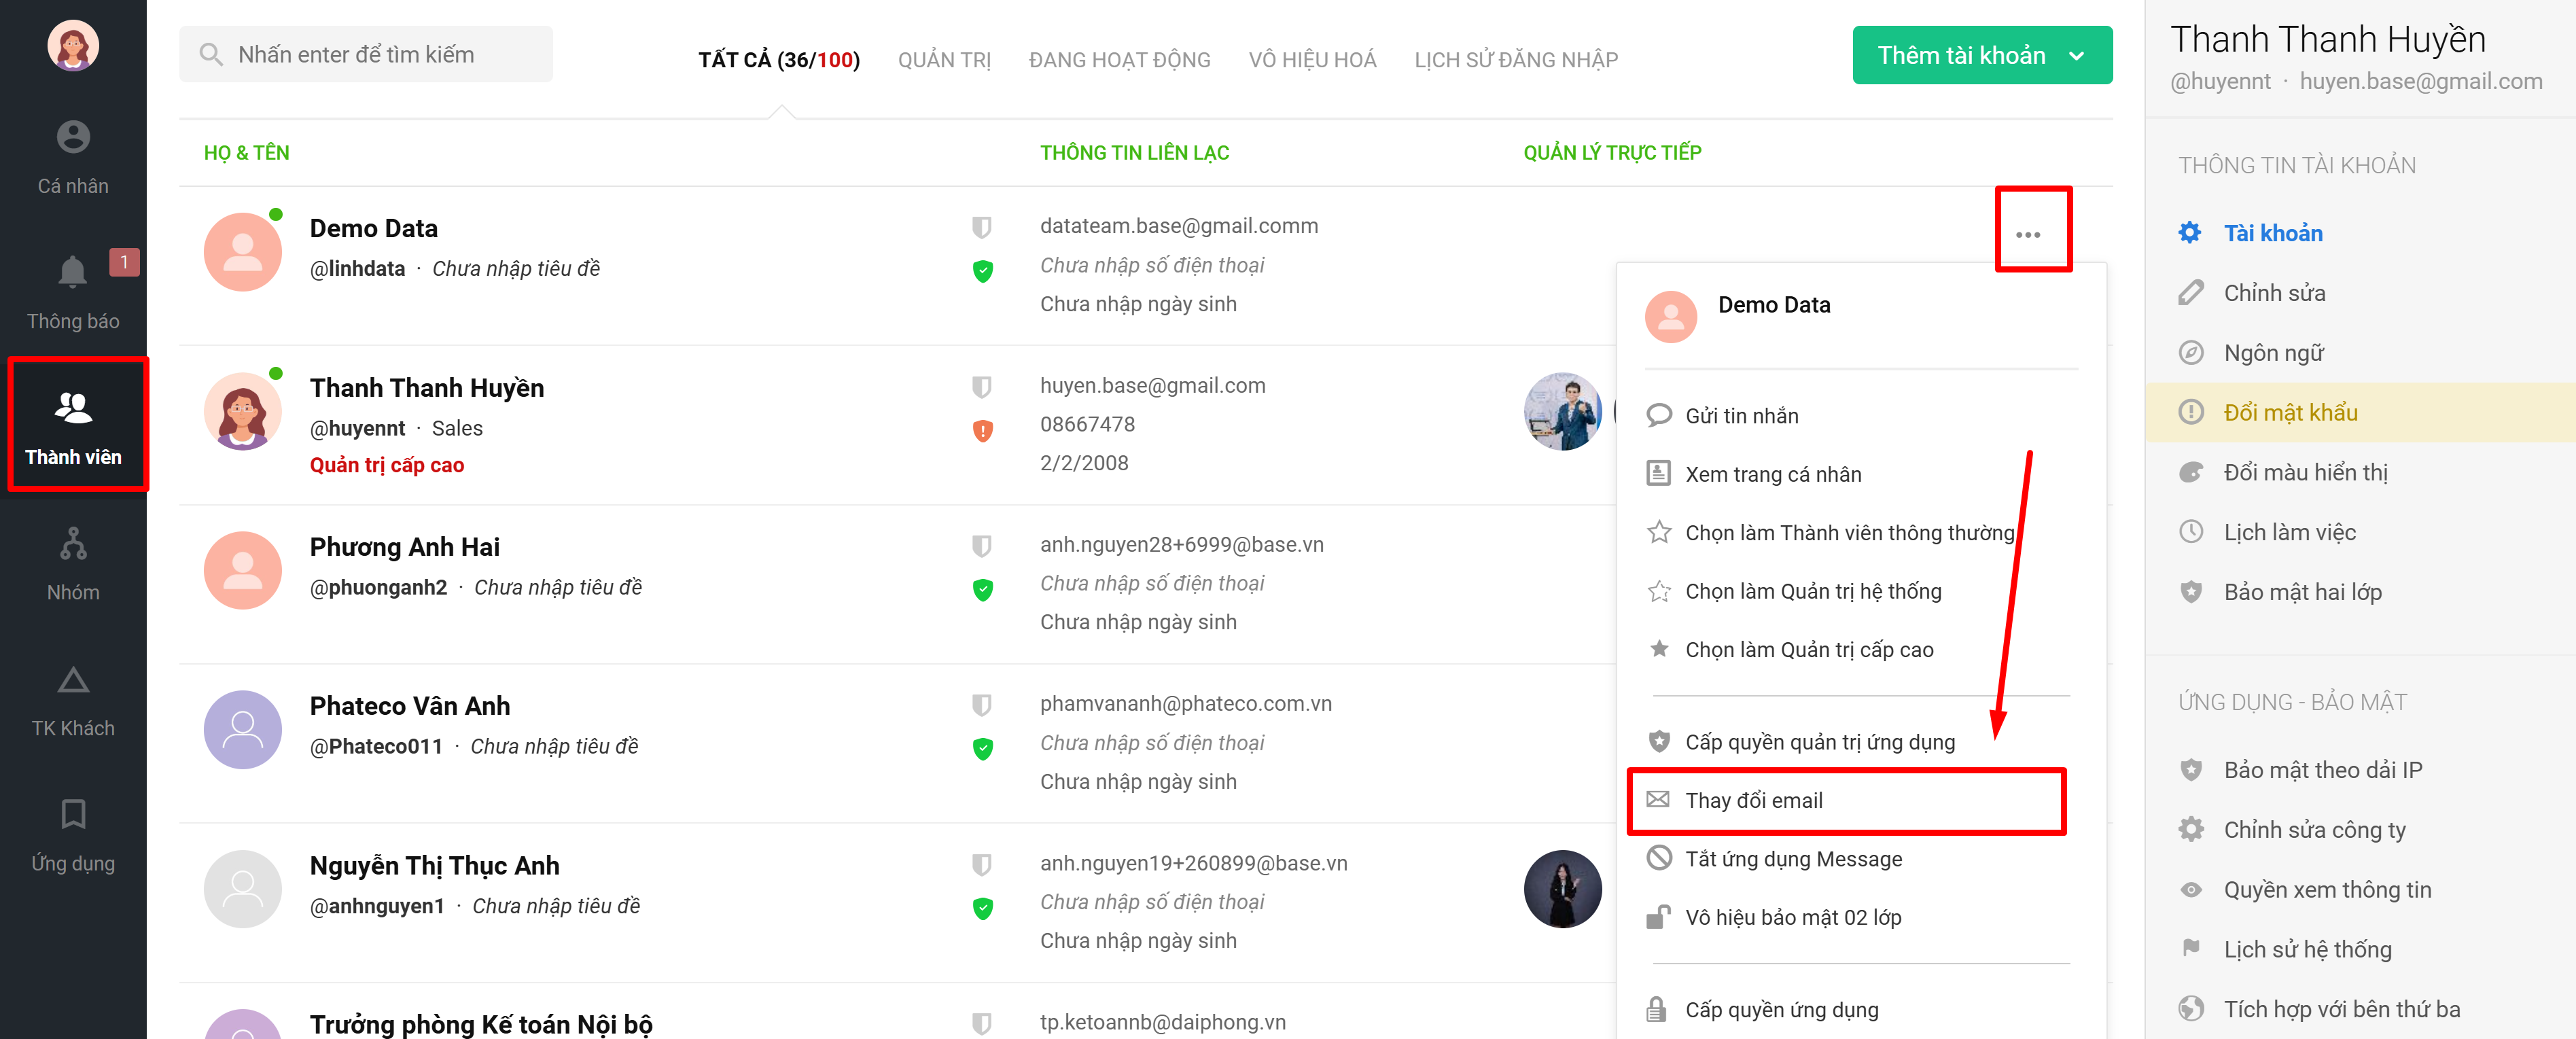The image size is (2576, 1039).
Task: Open the Nhóm sidebar icon
Action: pyautogui.click(x=73, y=544)
